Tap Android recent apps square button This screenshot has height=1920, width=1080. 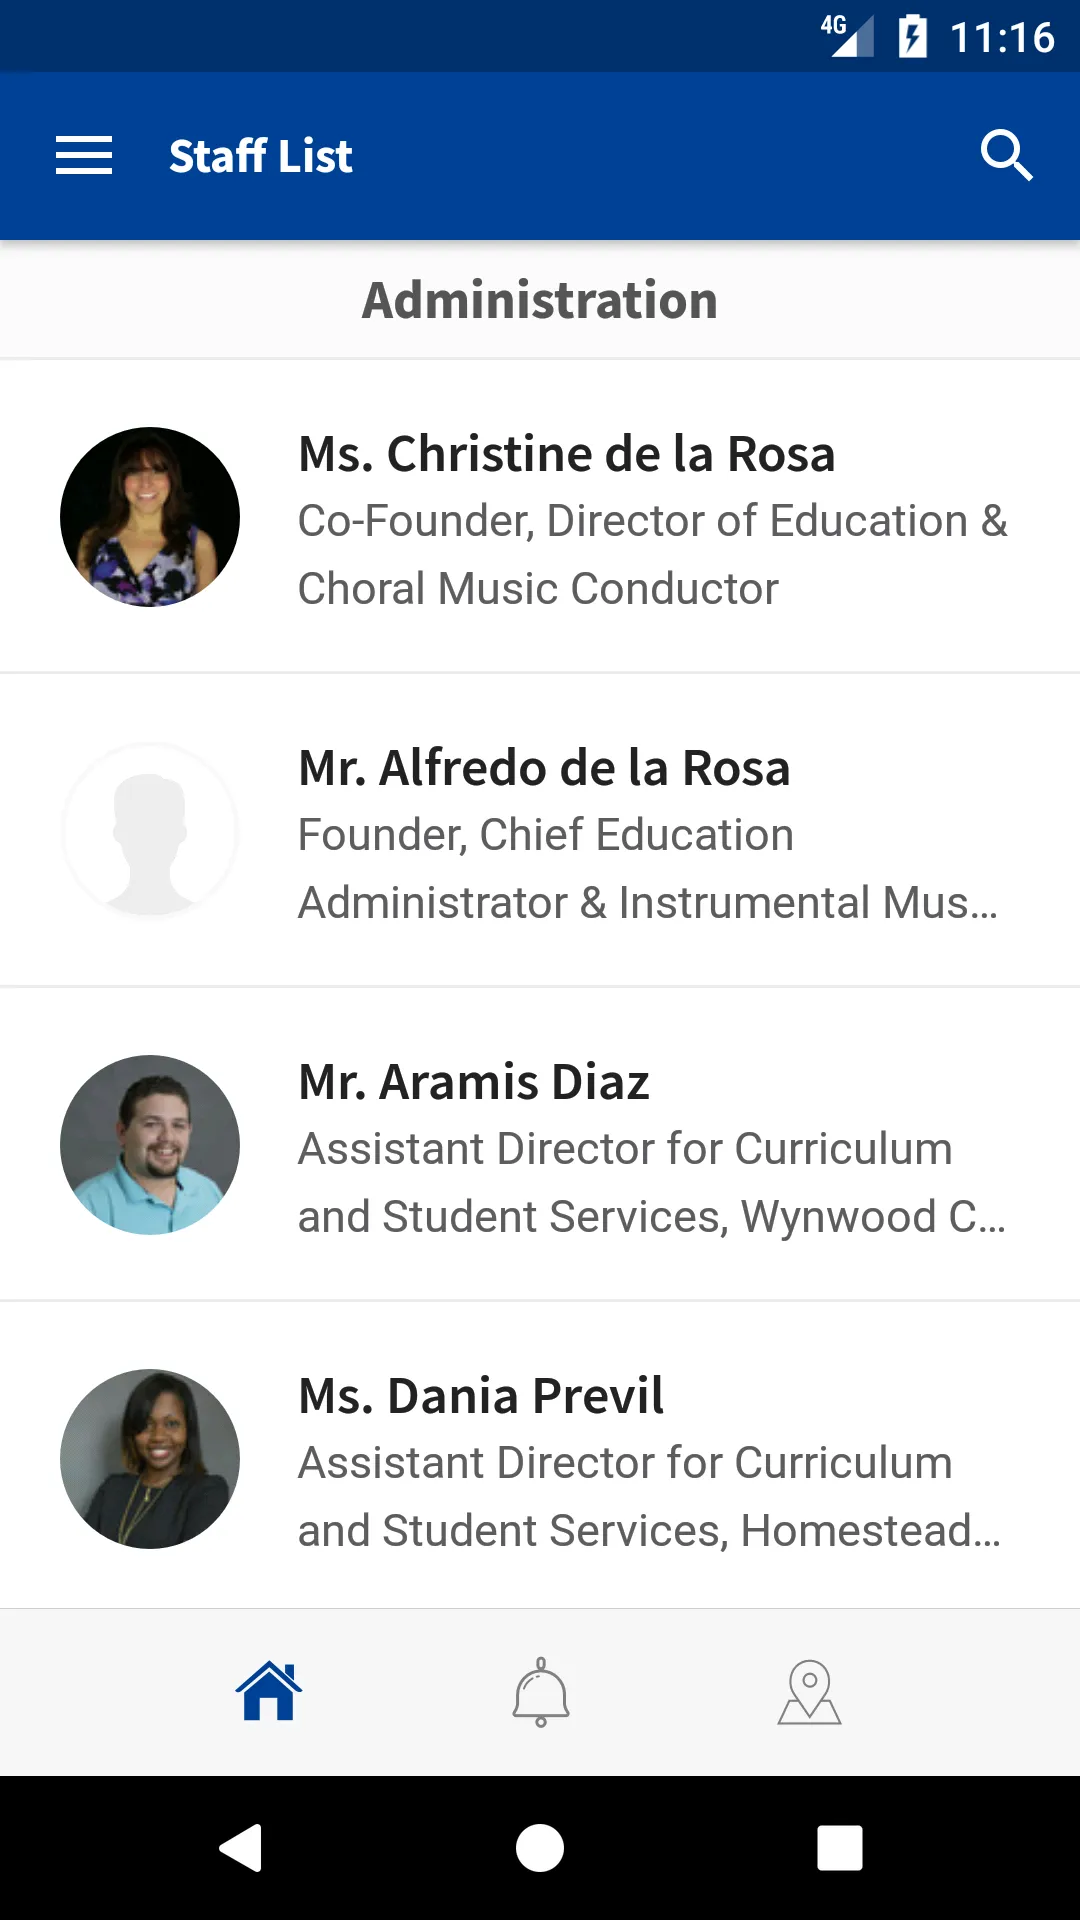coord(840,1848)
